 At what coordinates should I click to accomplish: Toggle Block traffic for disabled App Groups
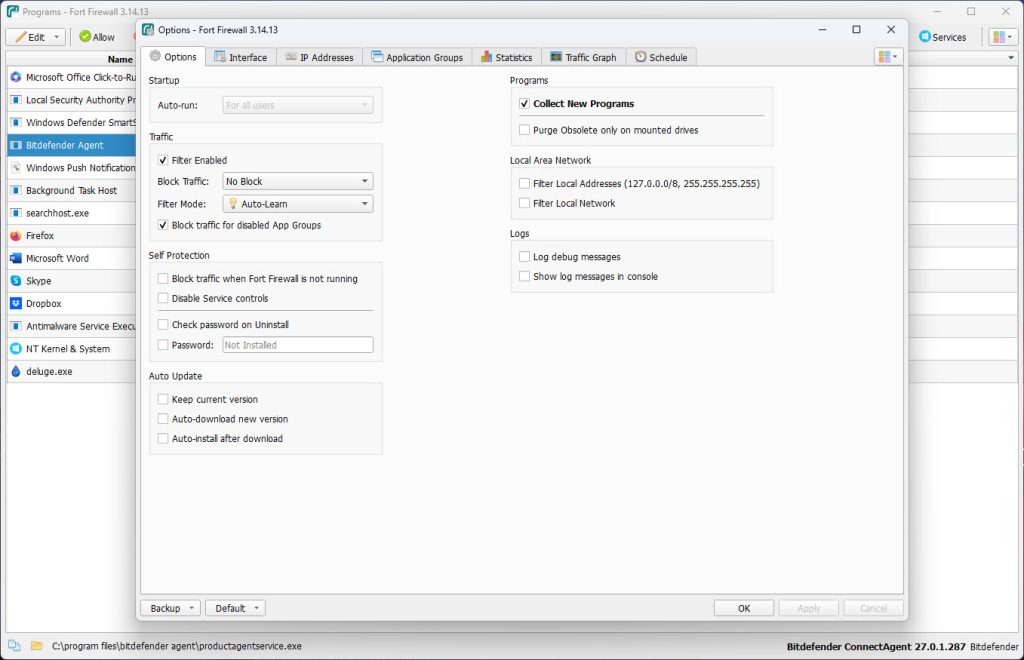pos(163,225)
